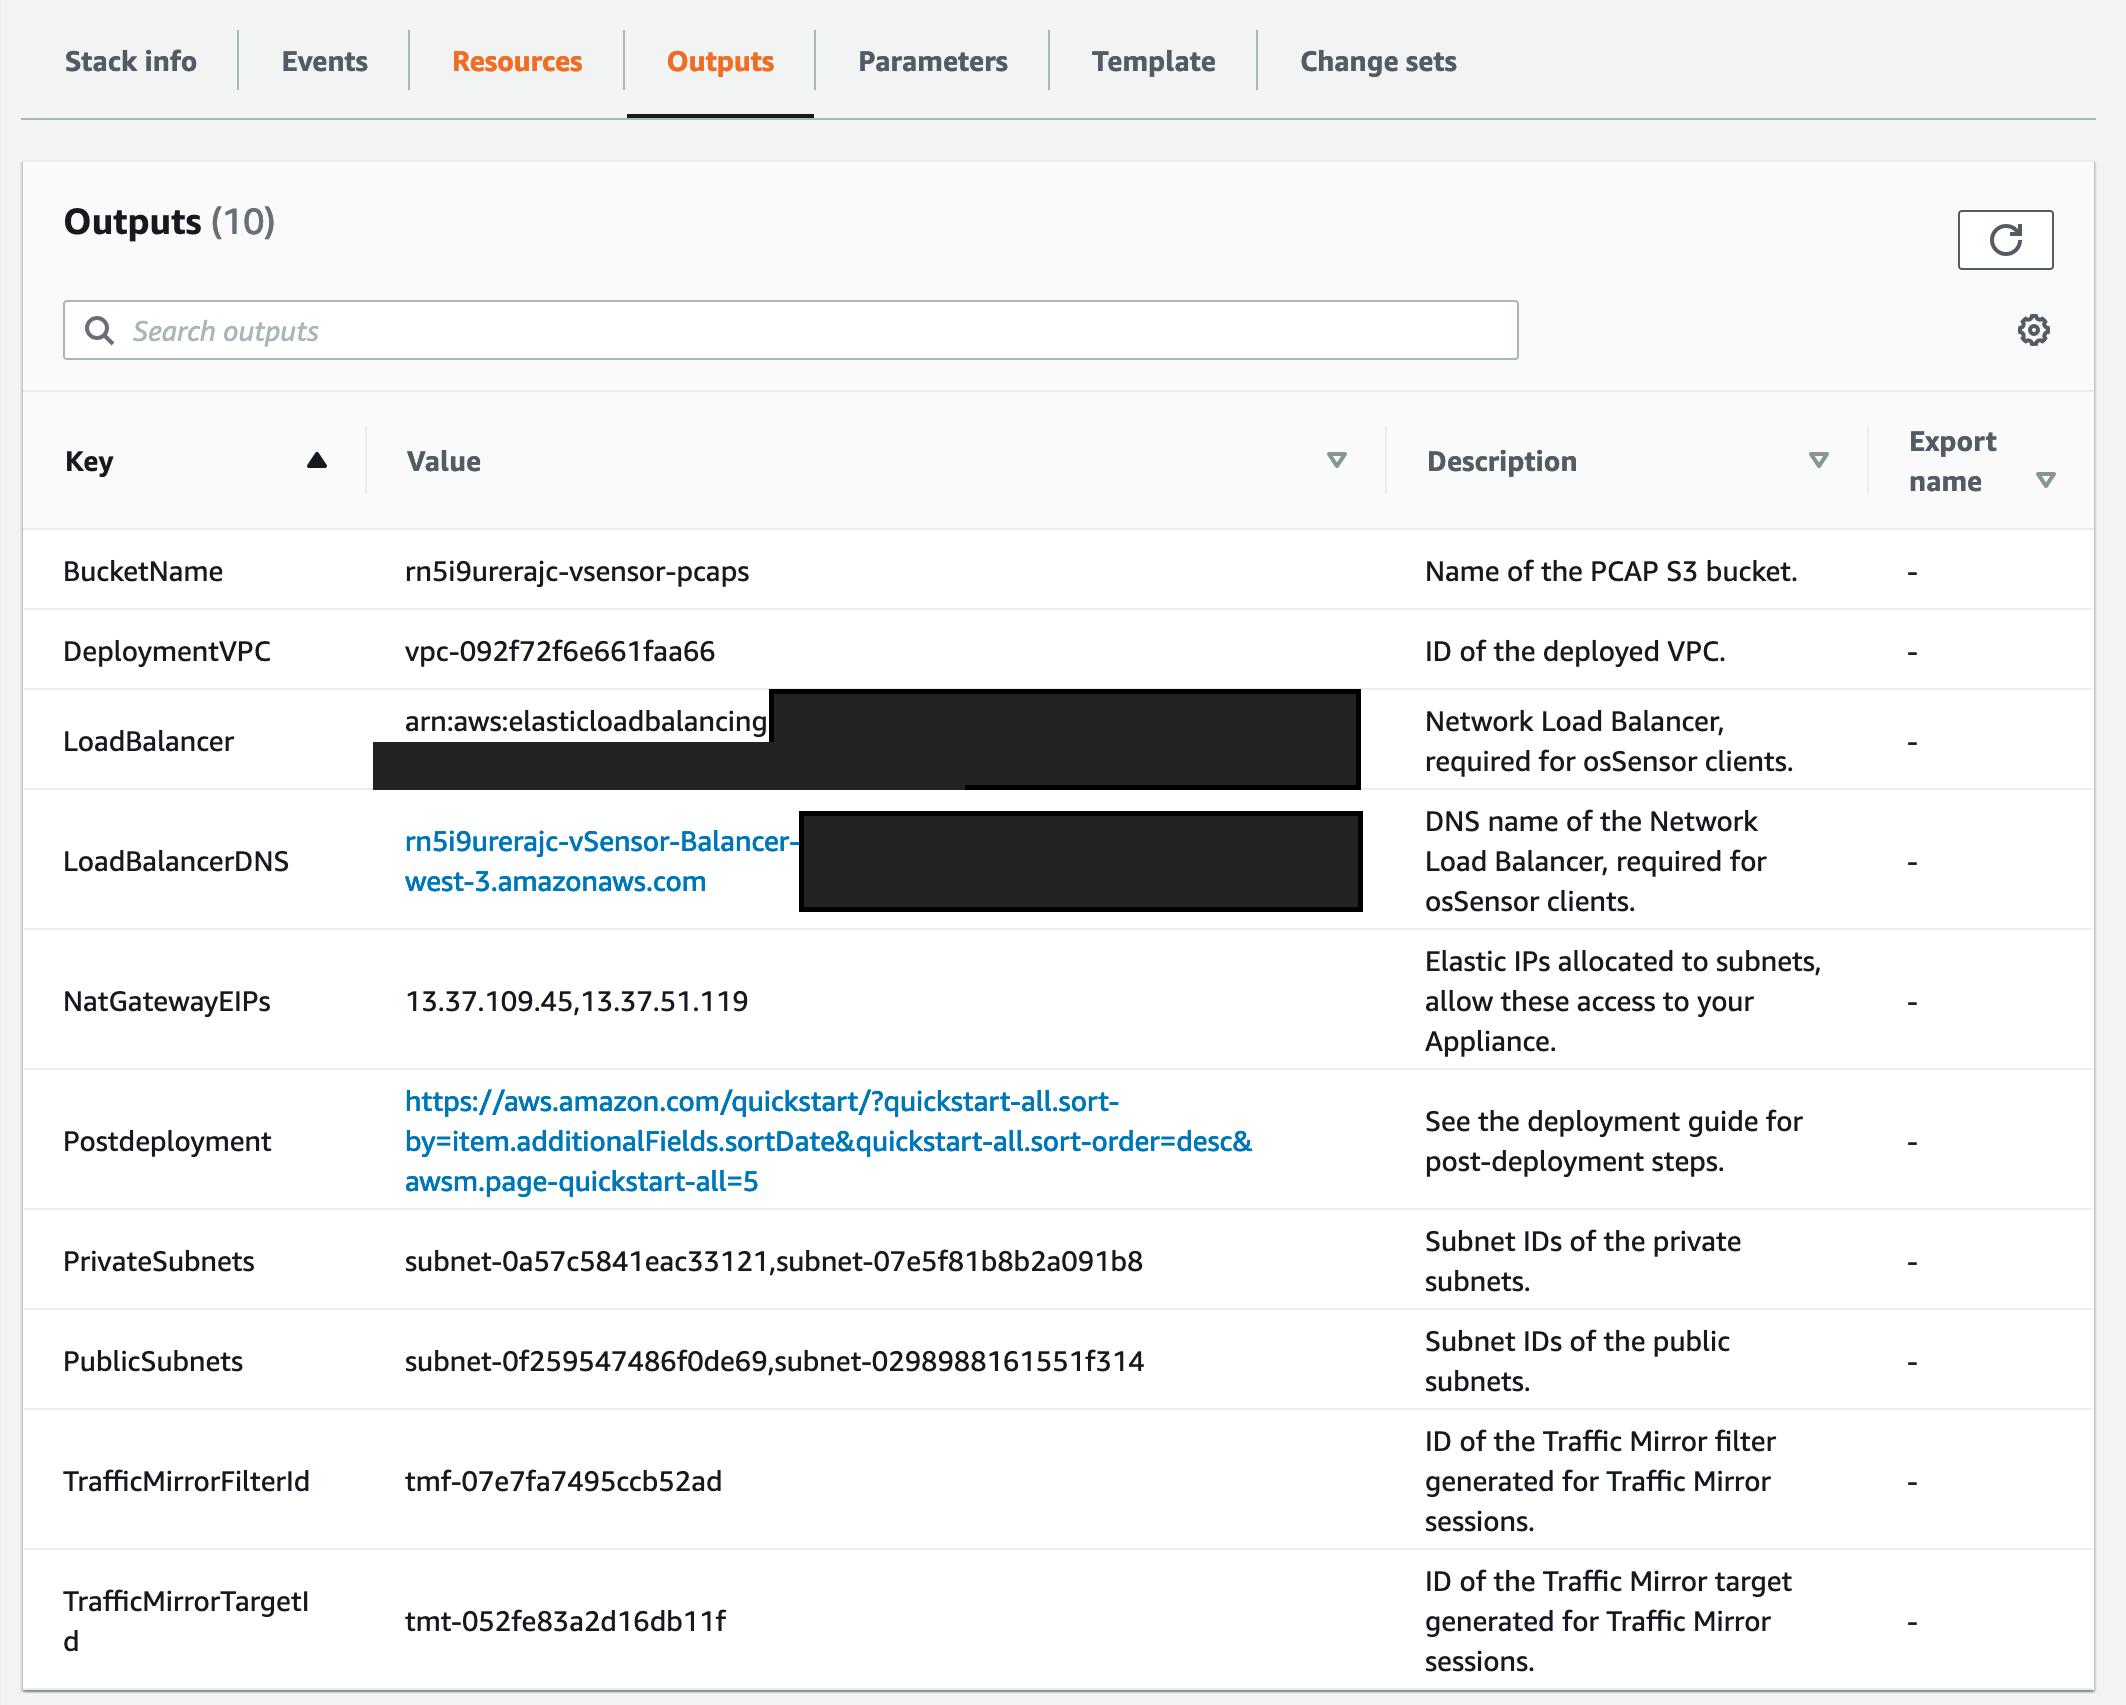Click the refresh outputs button

tap(2005, 240)
